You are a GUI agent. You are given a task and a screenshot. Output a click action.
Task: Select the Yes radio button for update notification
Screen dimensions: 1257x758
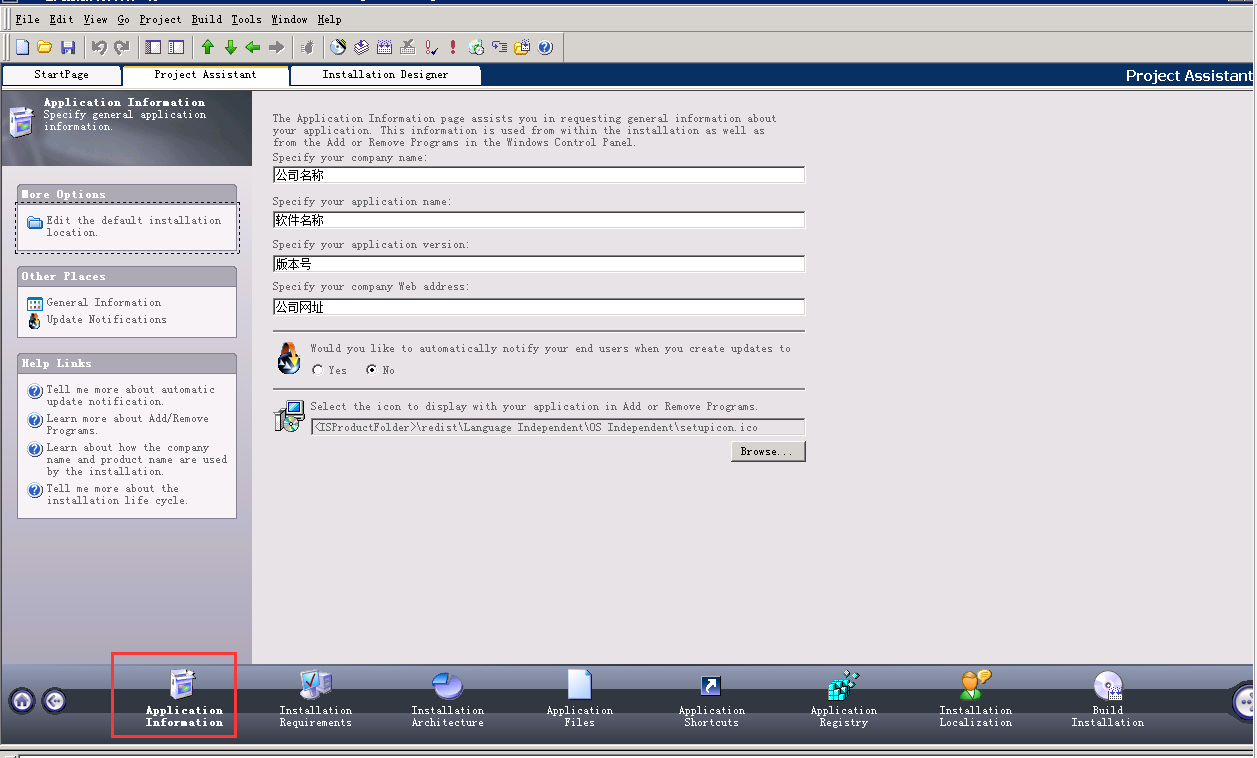pyautogui.click(x=318, y=370)
